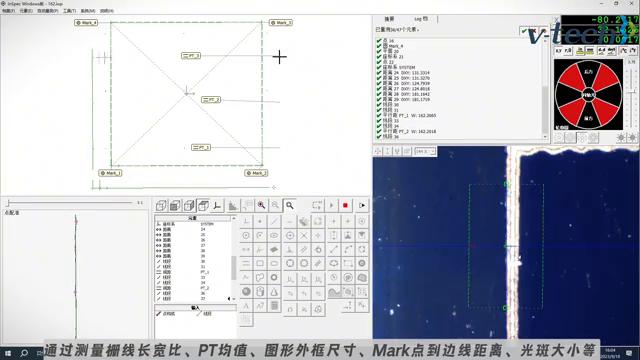Select the Mark_4 row in results list
Viewport: 640px width, 360px height.
click(390, 46)
